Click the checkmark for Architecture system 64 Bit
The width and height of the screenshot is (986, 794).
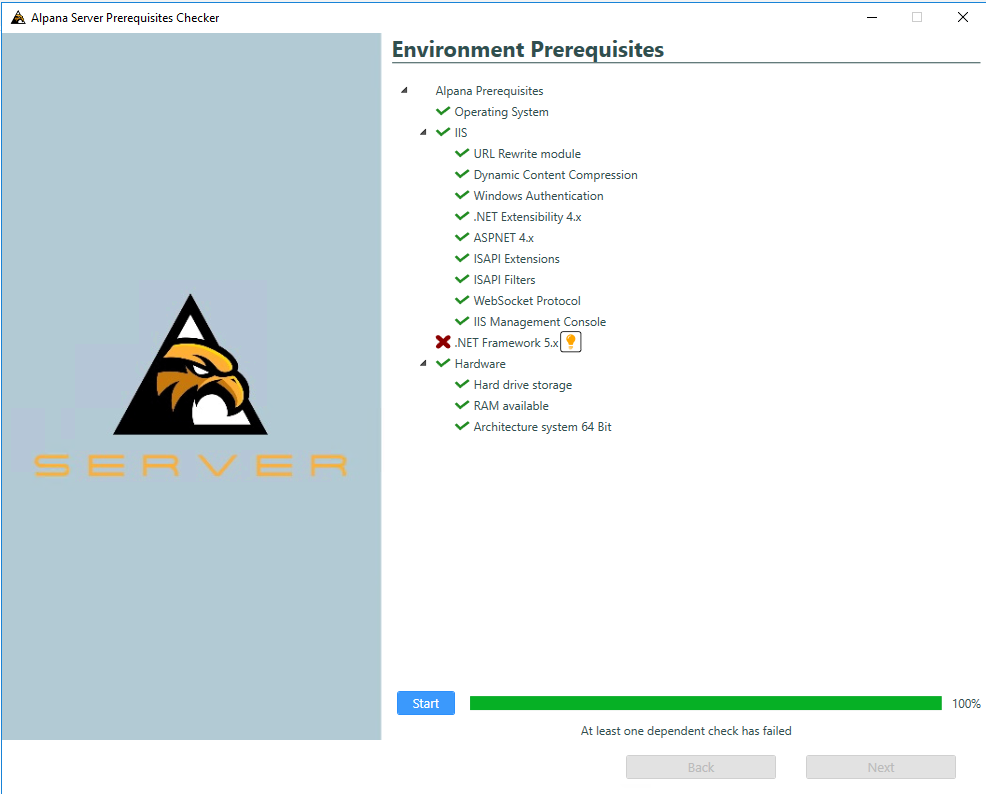[x=462, y=426]
